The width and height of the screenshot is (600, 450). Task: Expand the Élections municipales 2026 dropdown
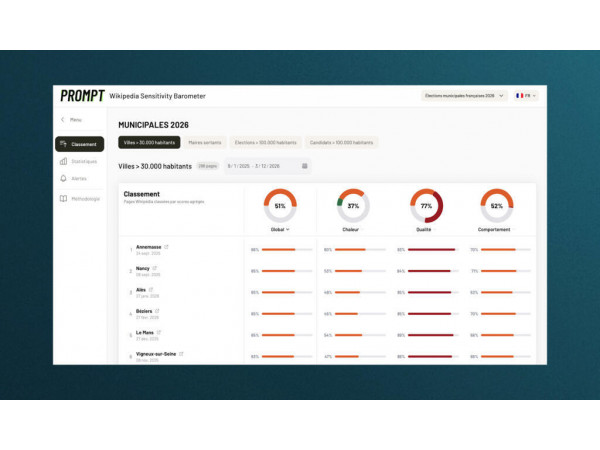click(464, 96)
